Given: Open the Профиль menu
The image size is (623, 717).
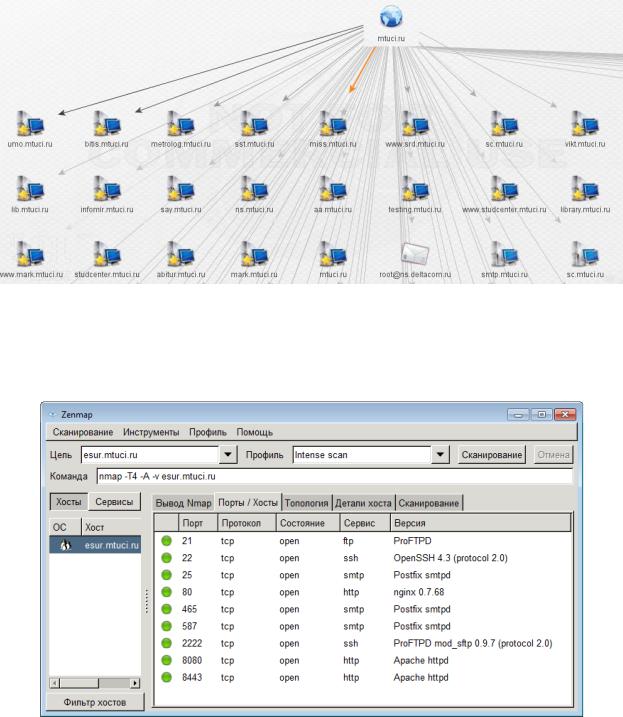Looking at the screenshot, I should pyautogui.click(x=208, y=432).
